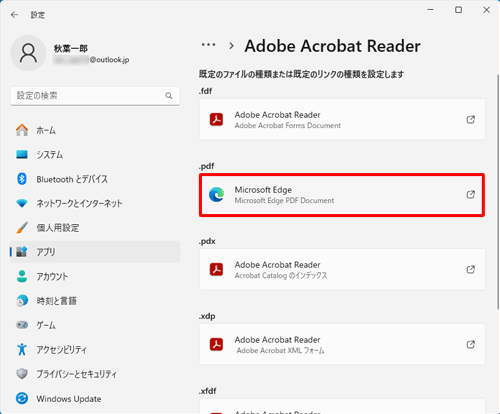Click Acrobat icon in .fdf row

click(x=216, y=119)
